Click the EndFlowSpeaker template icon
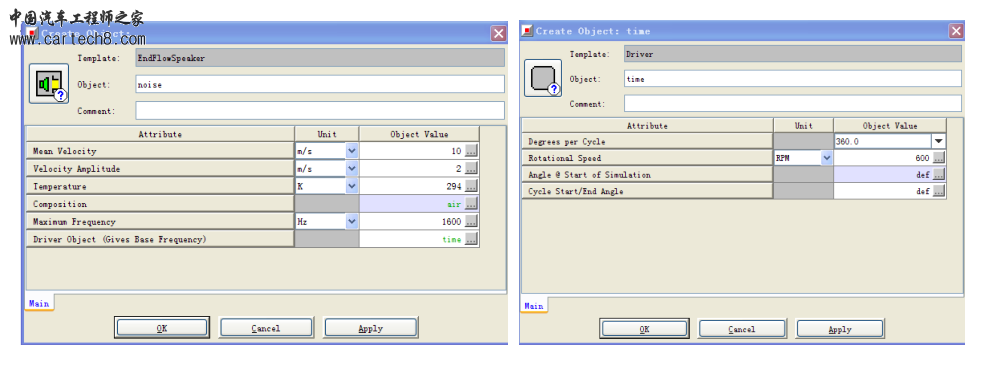Image resolution: width=991 pixels, height=371 pixels. [49, 83]
